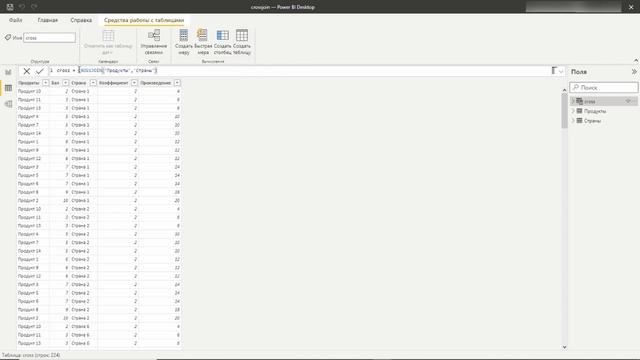This screenshot has height=360, width=640.
Task: Click Создать меру (new measure) icon
Action: 184,35
